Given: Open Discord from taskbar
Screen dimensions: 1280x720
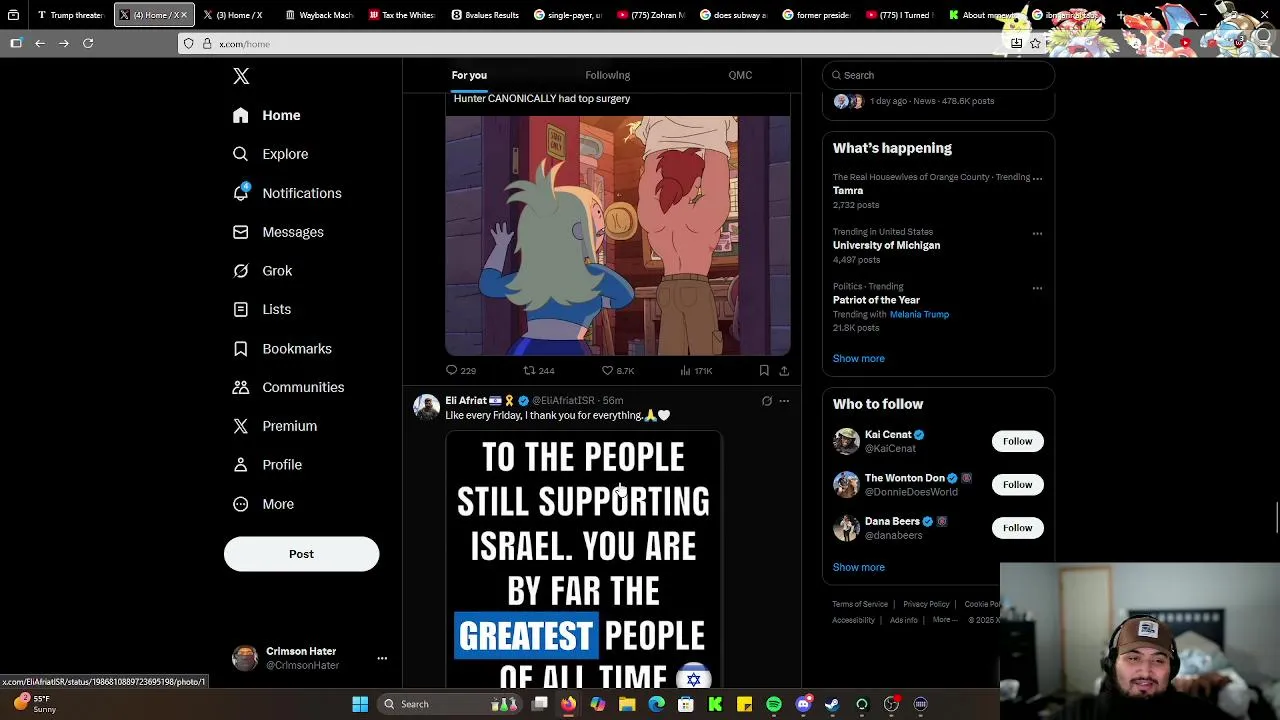Looking at the screenshot, I should 803,704.
